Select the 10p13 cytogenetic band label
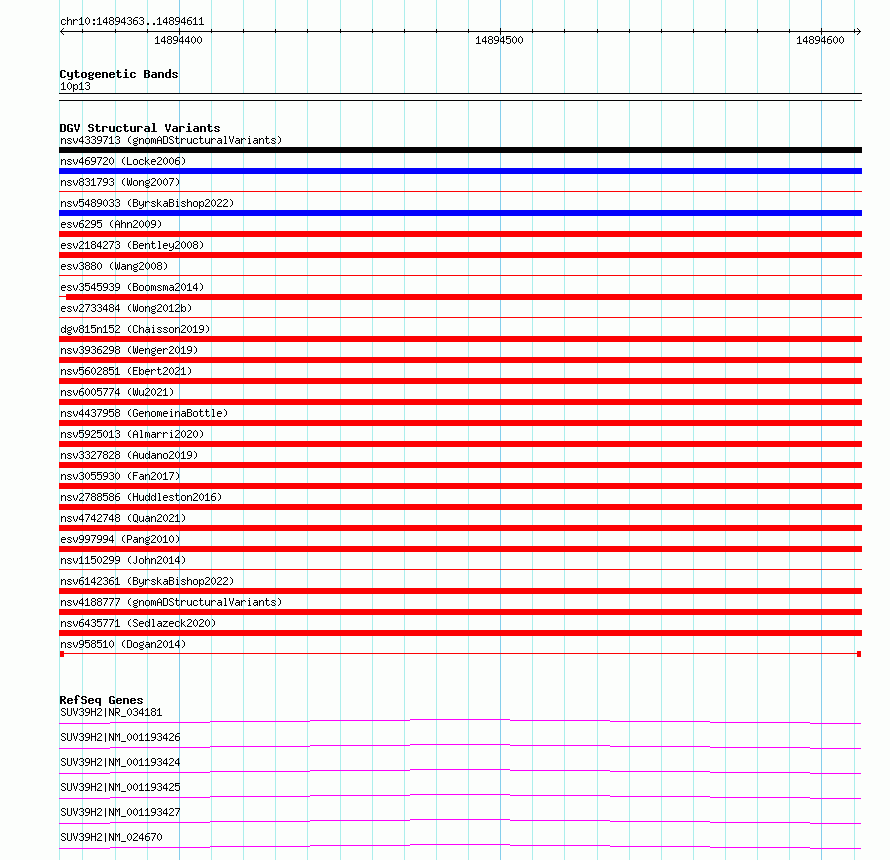The image size is (890, 860). tap(75, 86)
